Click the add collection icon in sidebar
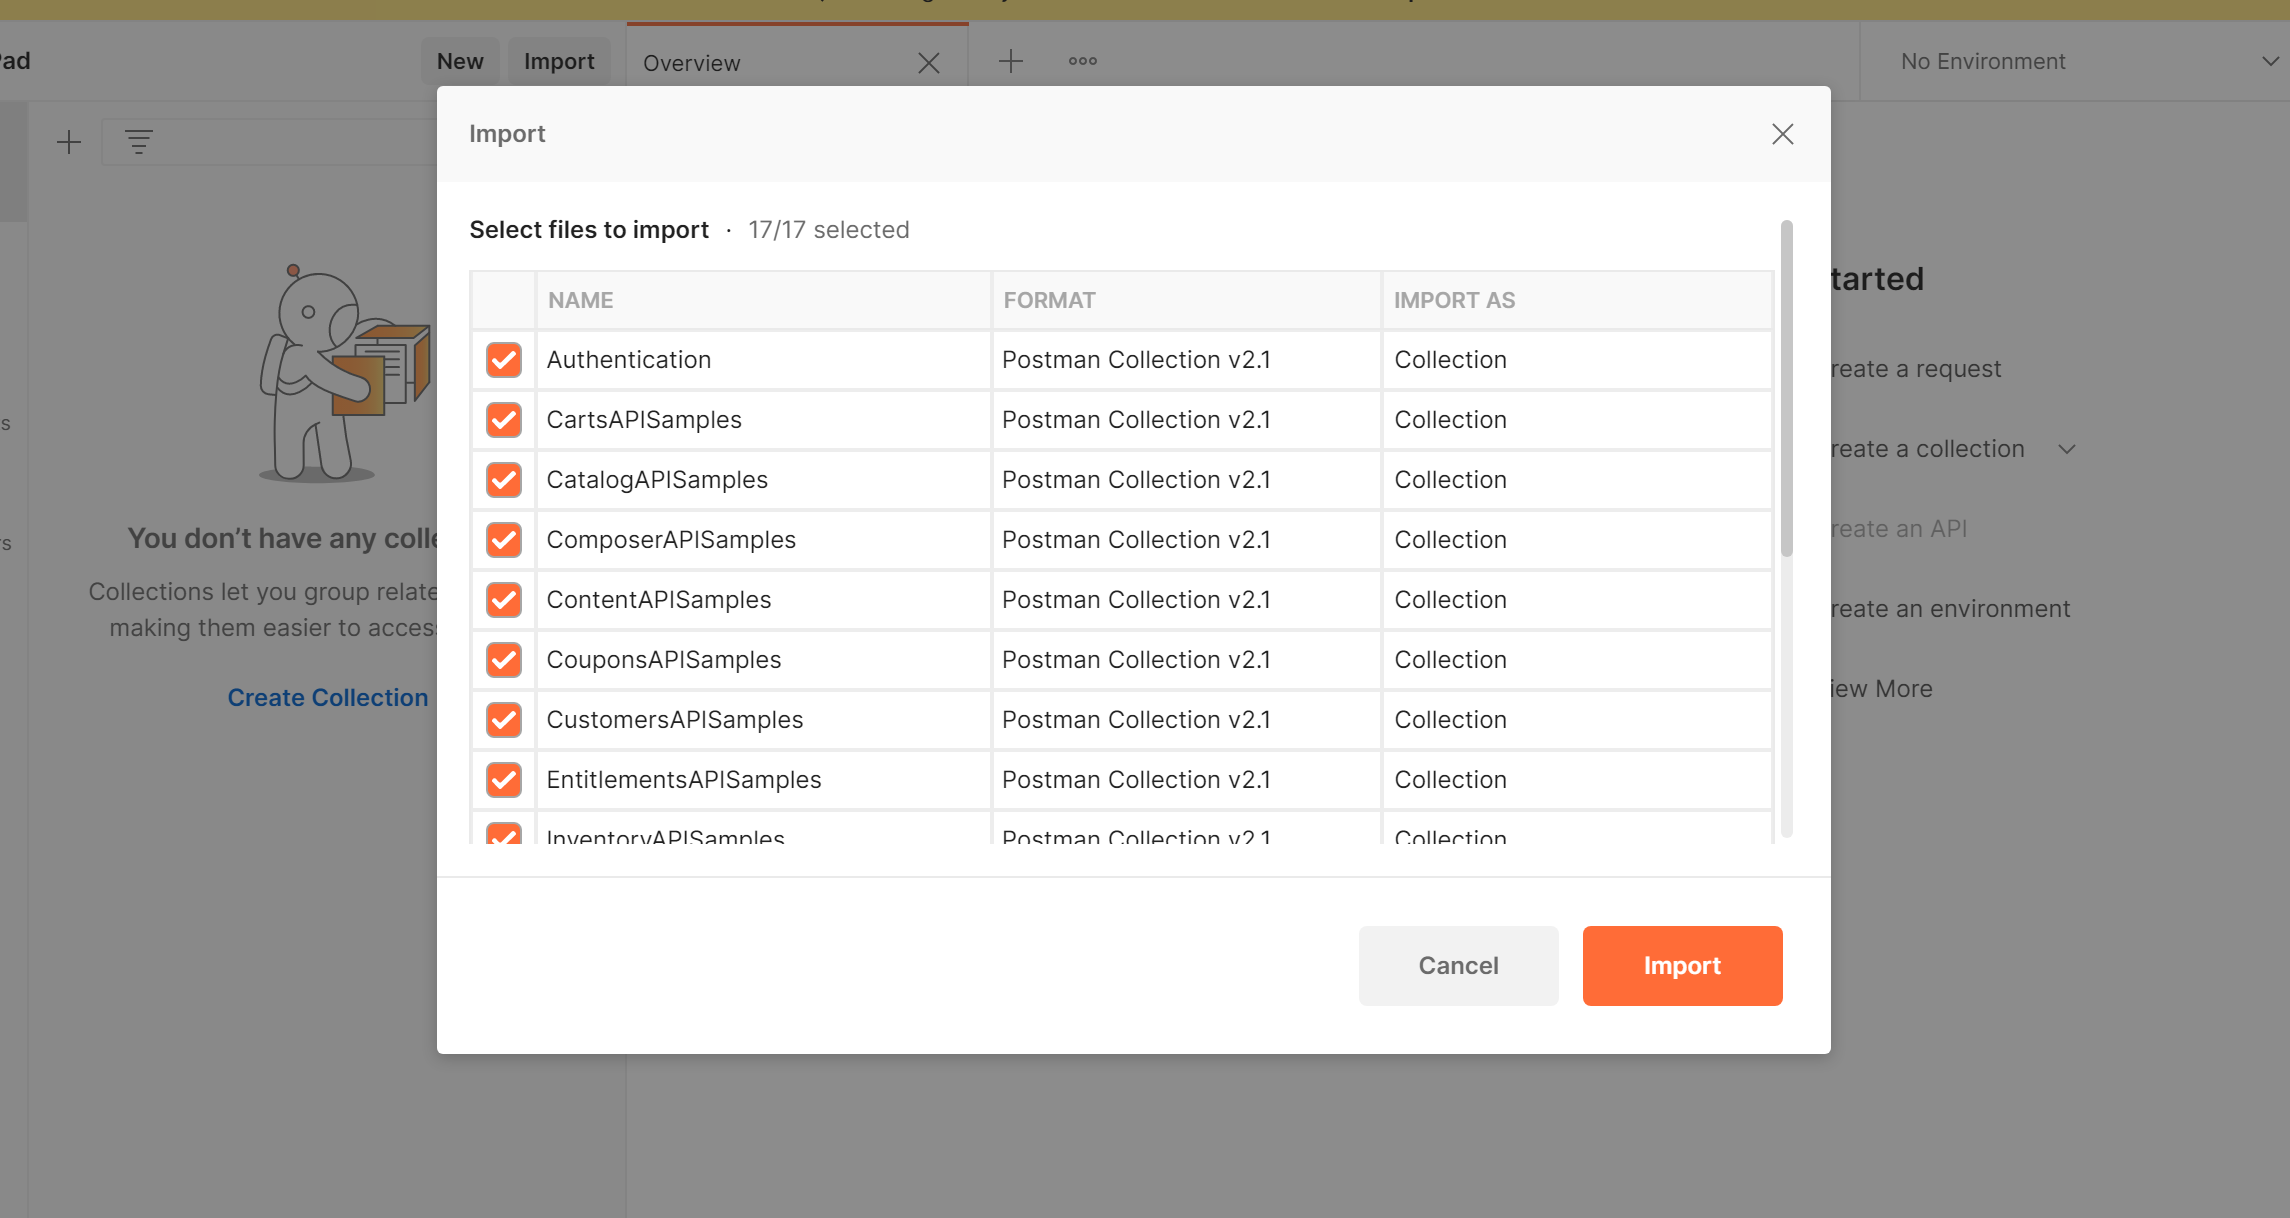2290x1218 pixels. (x=68, y=141)
